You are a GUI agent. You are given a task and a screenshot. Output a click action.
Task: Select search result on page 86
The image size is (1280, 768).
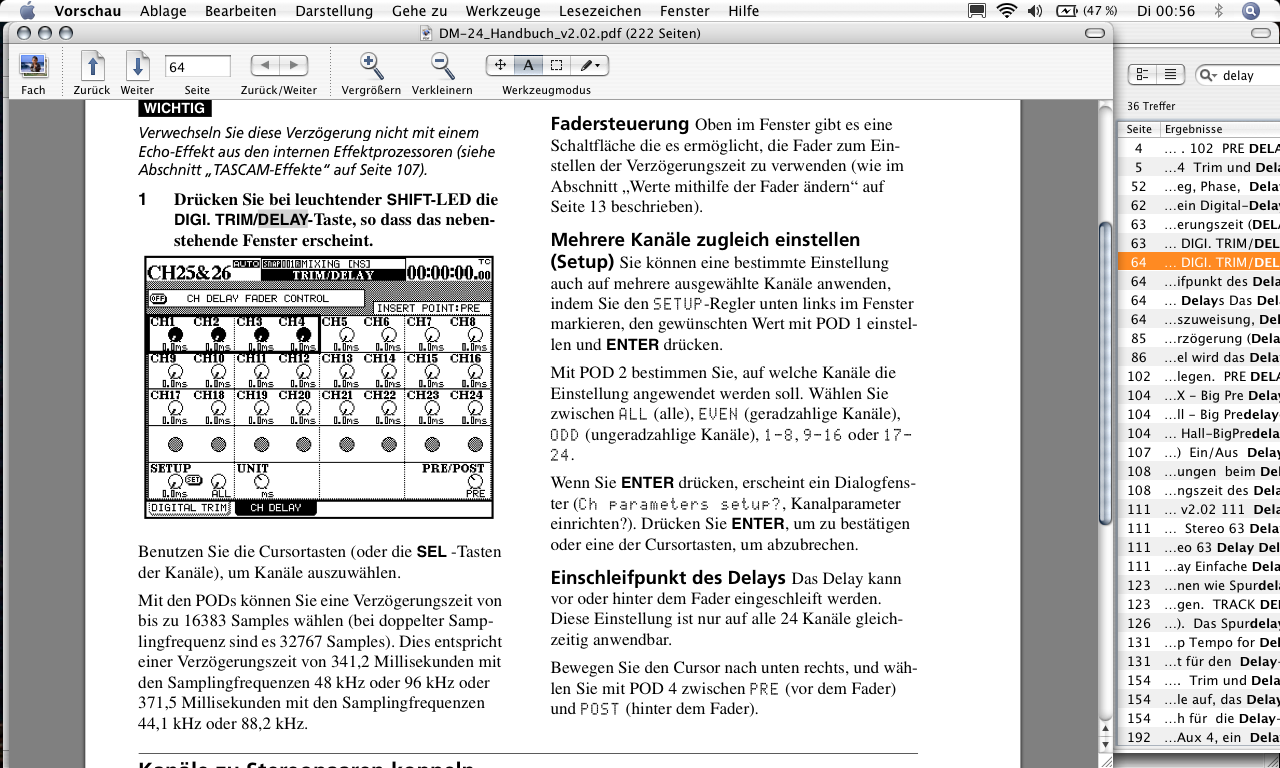point(1199,357)
